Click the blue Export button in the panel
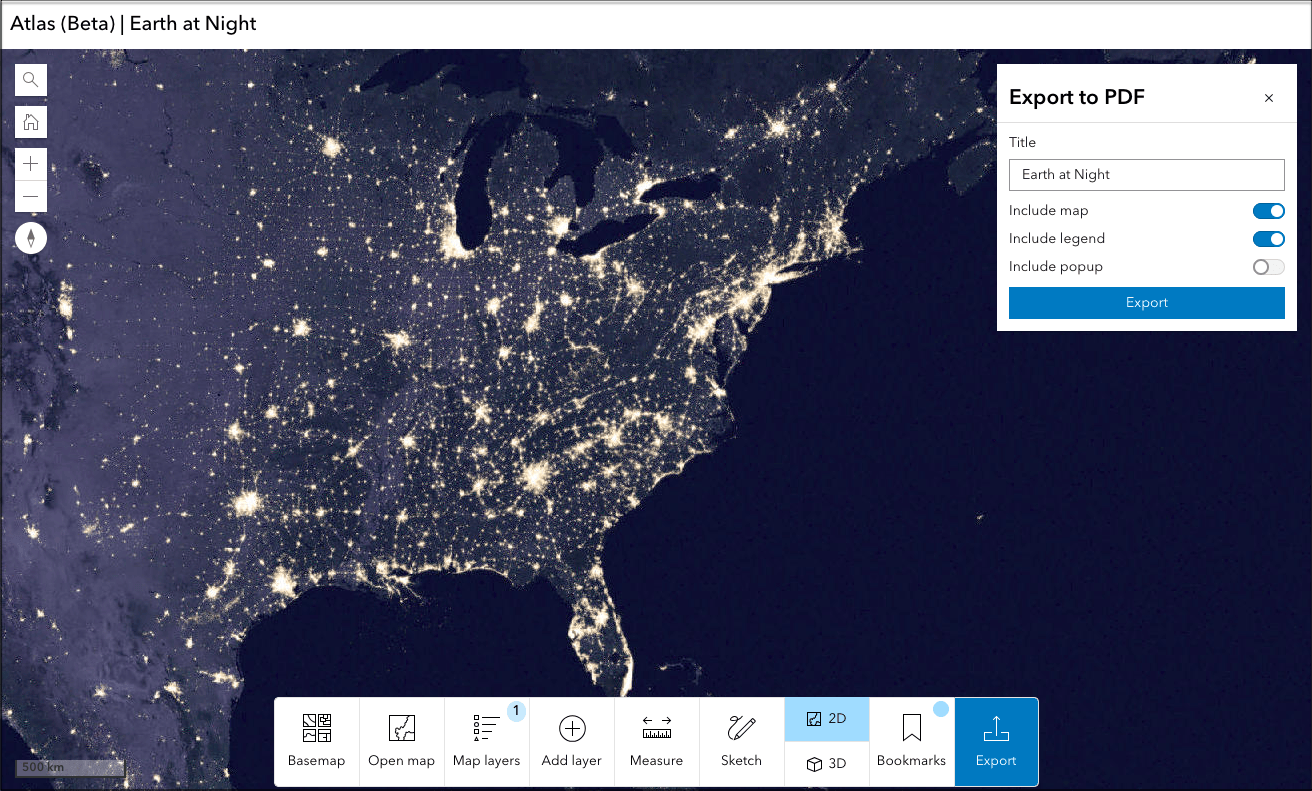 click(x=1146, y=303)
